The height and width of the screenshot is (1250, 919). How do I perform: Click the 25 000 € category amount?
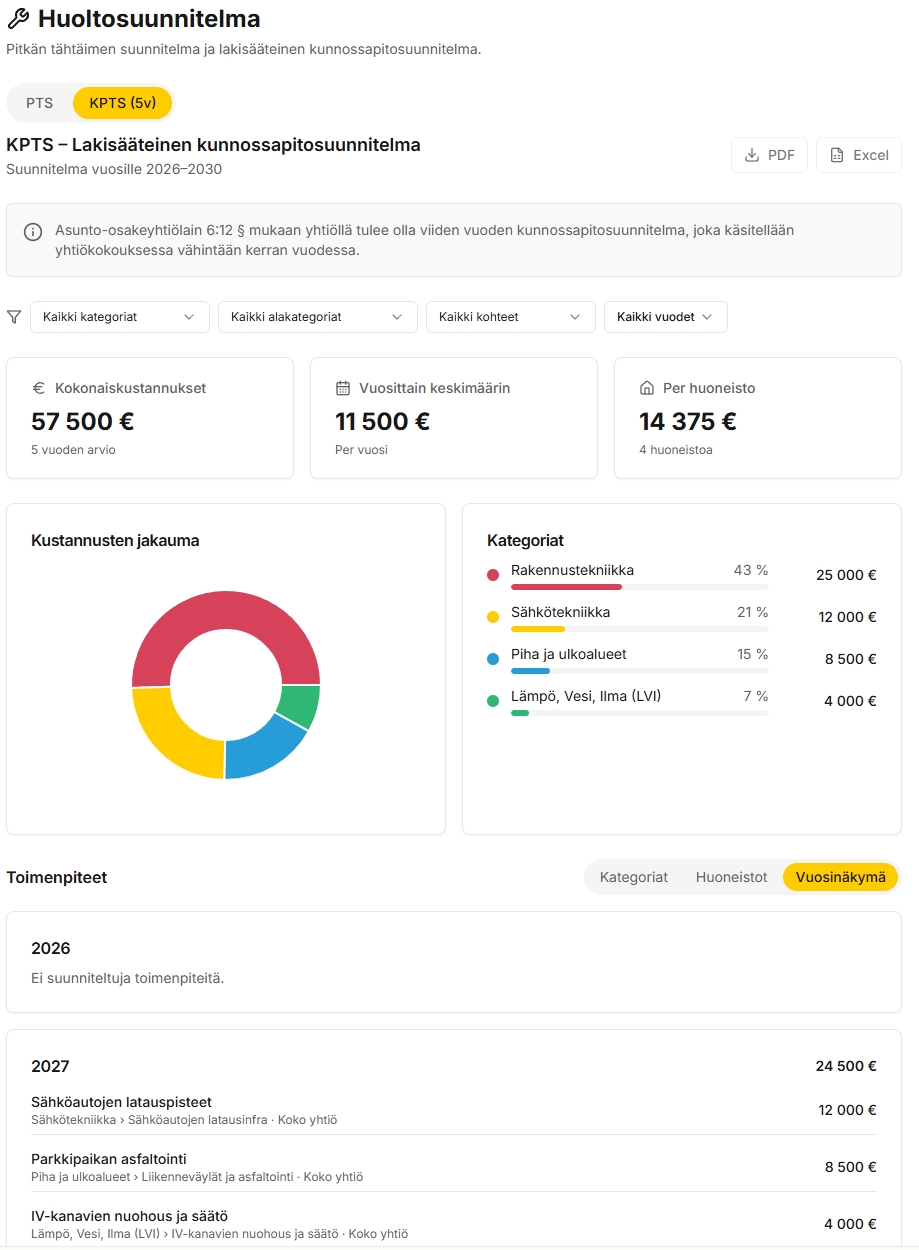coord(846,575)
